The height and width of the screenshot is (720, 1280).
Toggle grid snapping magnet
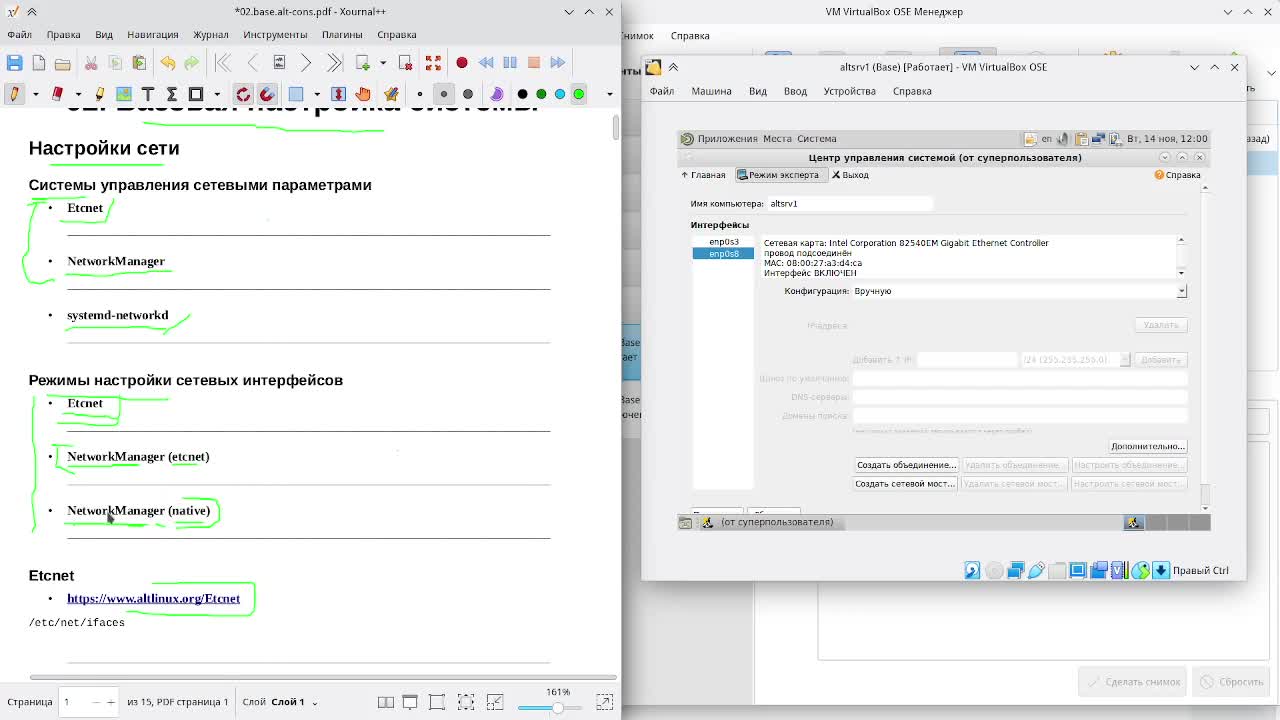[267, 94]
